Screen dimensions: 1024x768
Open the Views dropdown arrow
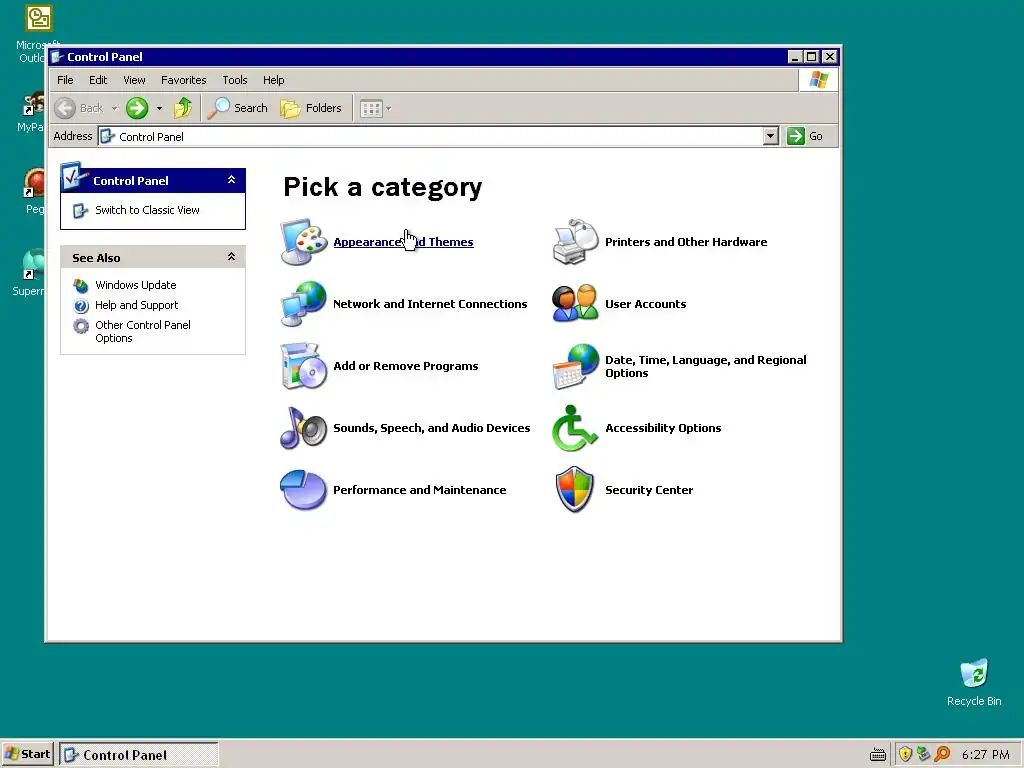point(389,108)
